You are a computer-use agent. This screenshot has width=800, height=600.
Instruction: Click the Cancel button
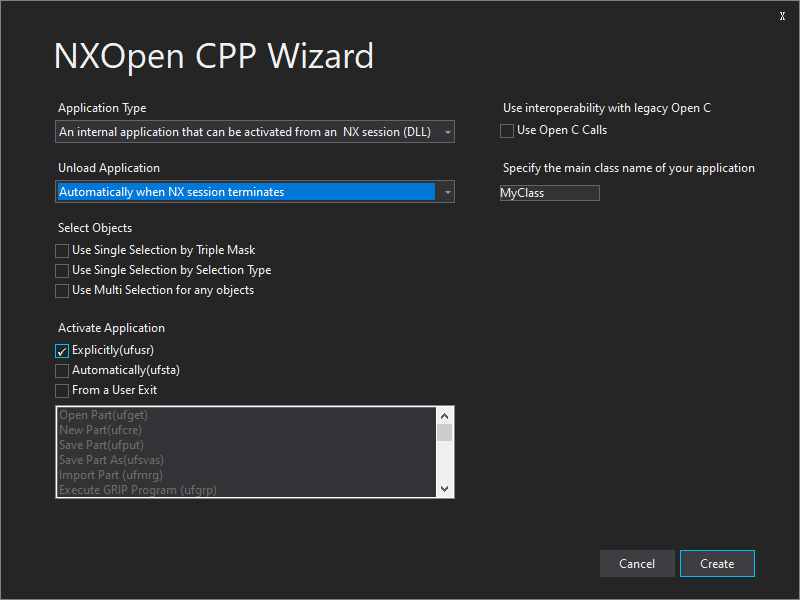pos(637,563)
